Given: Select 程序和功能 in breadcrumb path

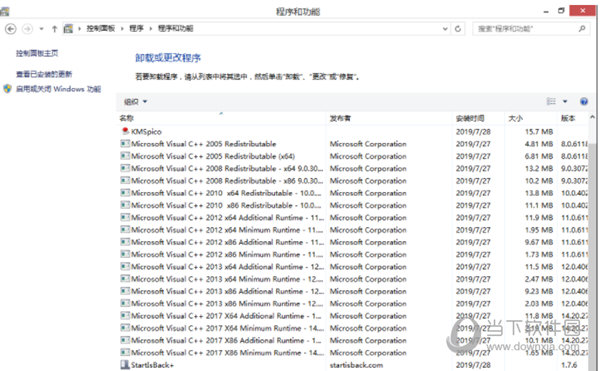Looking at the screenshot, I should pos(176,28).
